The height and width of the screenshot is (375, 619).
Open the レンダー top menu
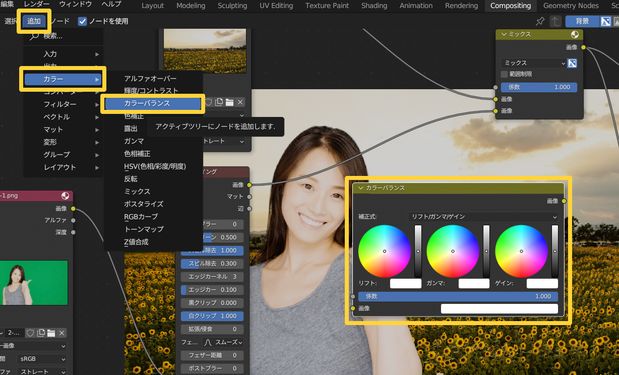click(36, 4)
